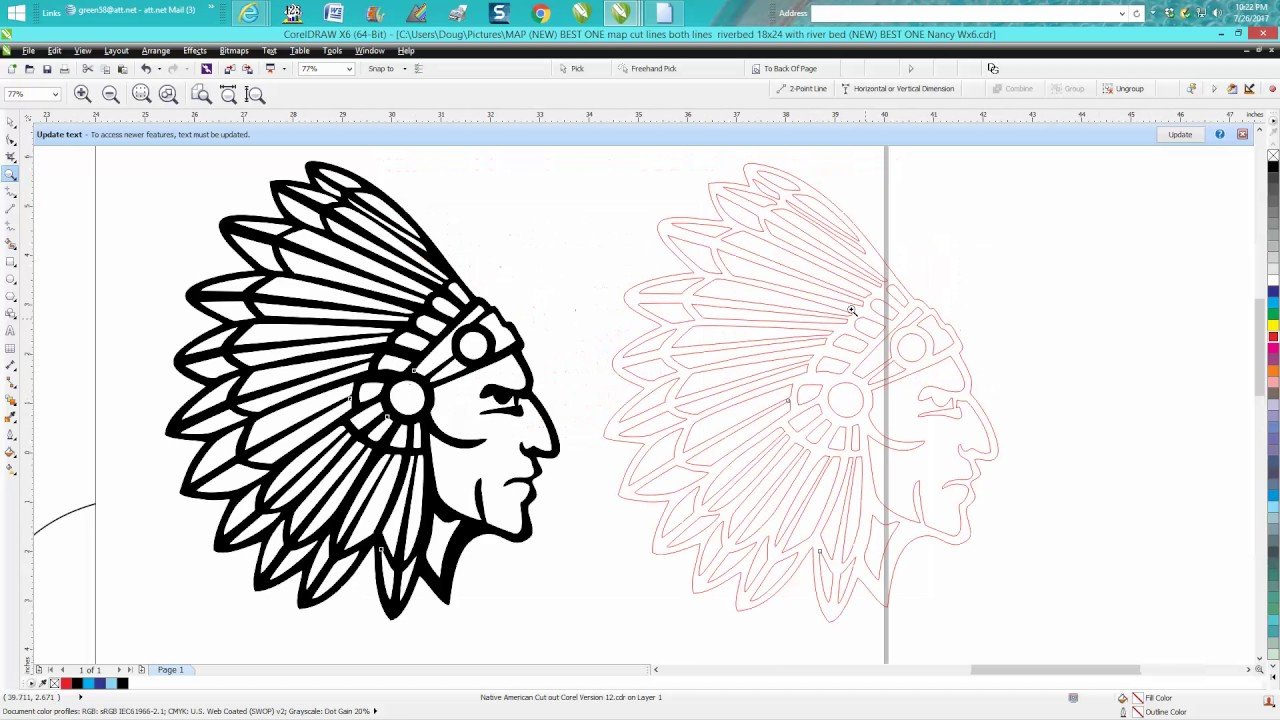This screenshot has height=720, width=1280.
Task: Open Internet Explorer from the Windows taskbar
Action: [249, 13]
